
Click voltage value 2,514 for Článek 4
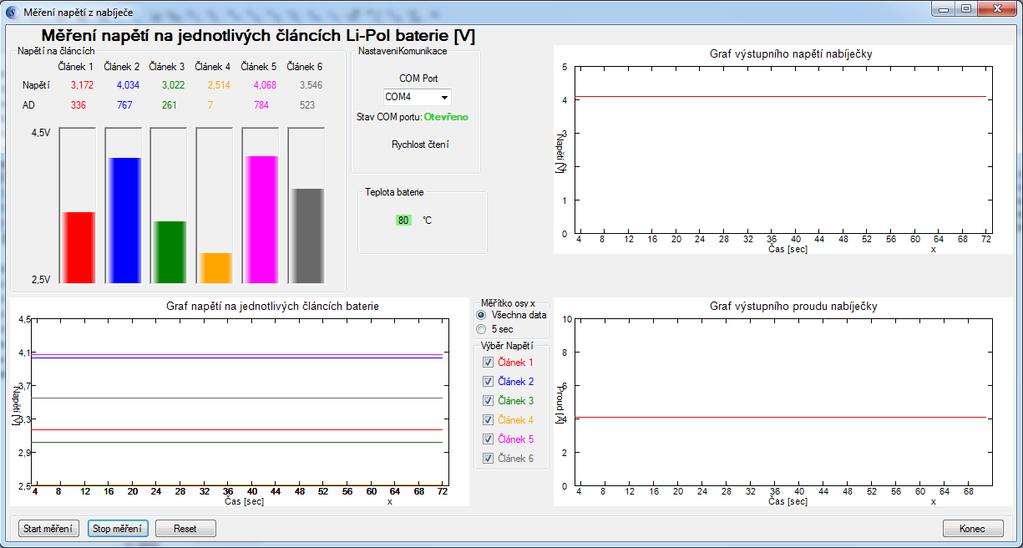219,85
